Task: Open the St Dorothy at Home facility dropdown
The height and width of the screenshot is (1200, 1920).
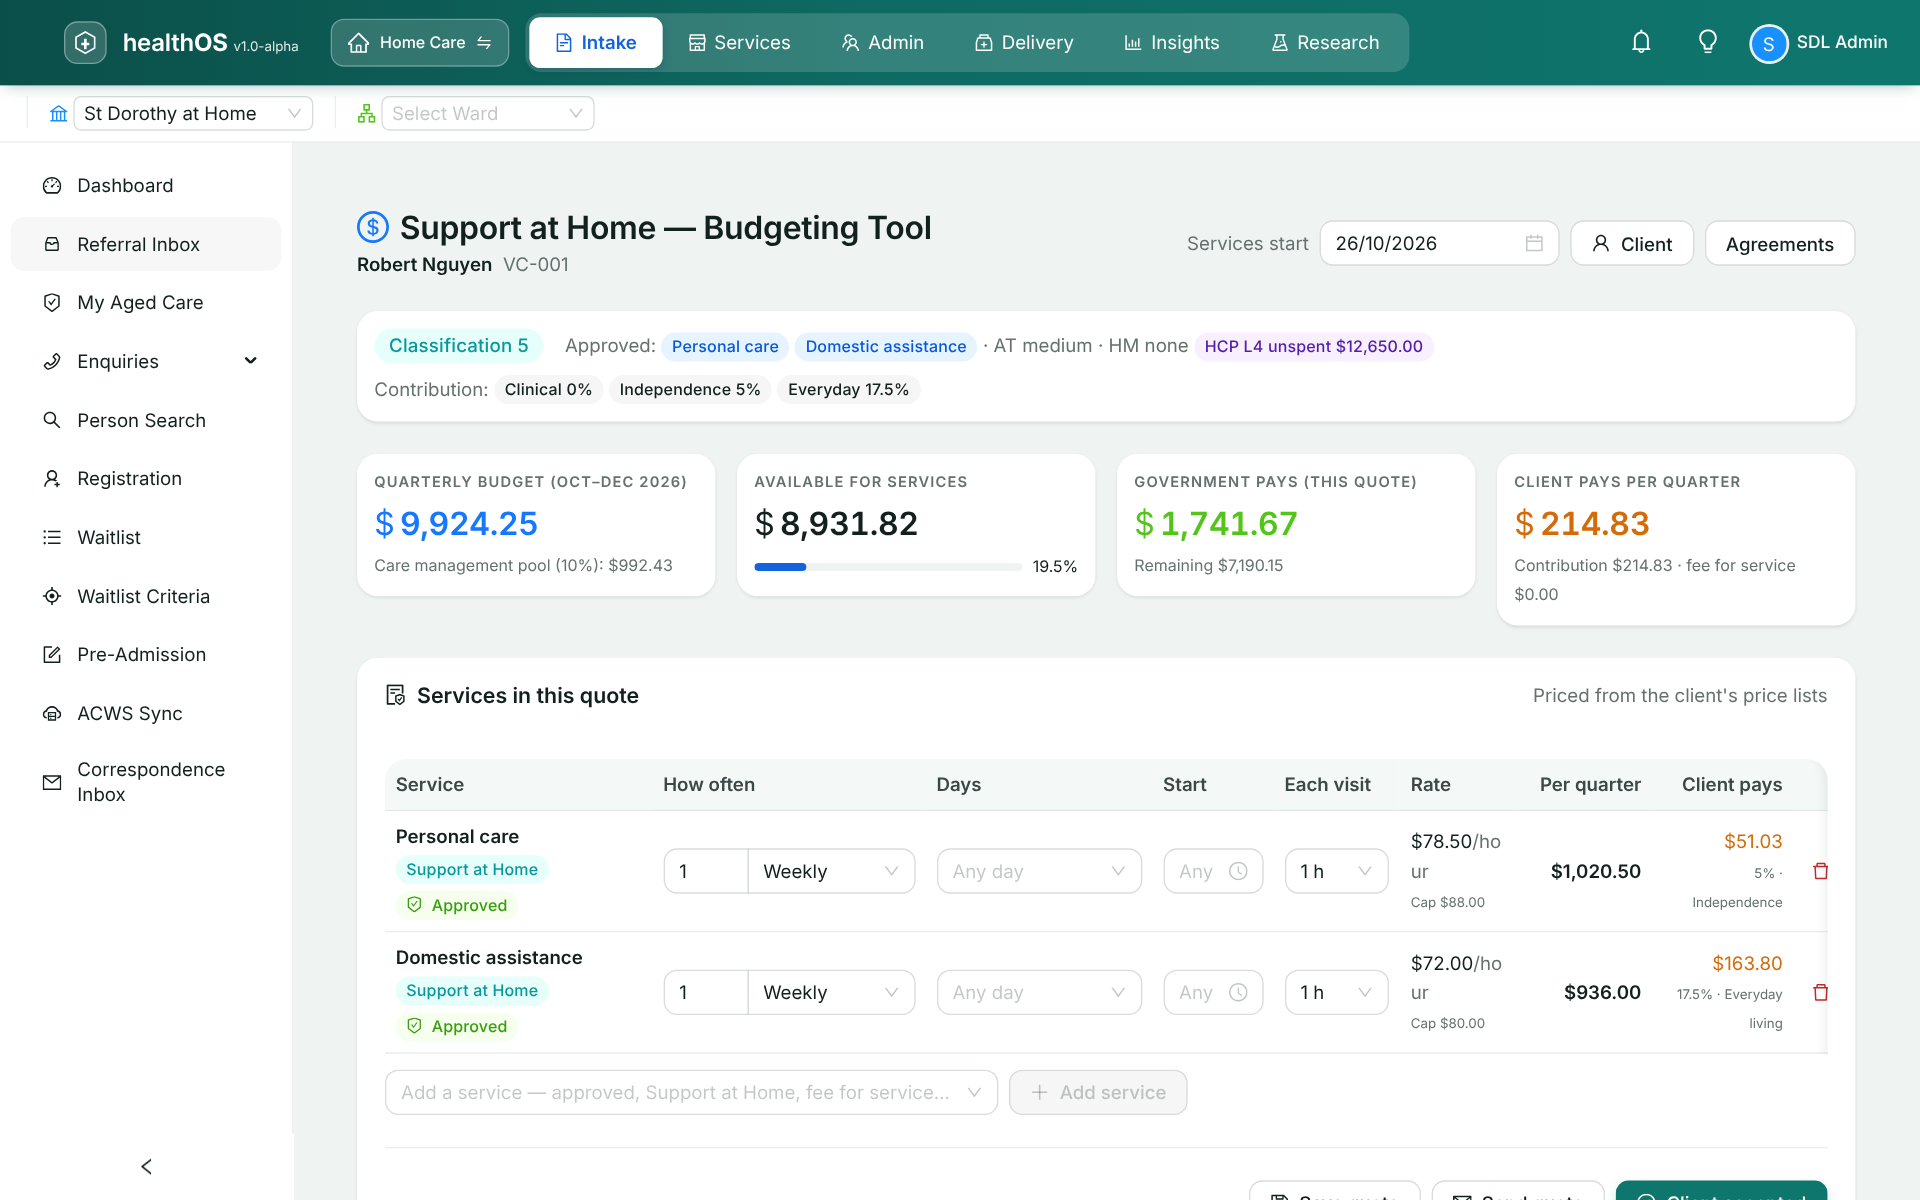Action: coord(193,113)
